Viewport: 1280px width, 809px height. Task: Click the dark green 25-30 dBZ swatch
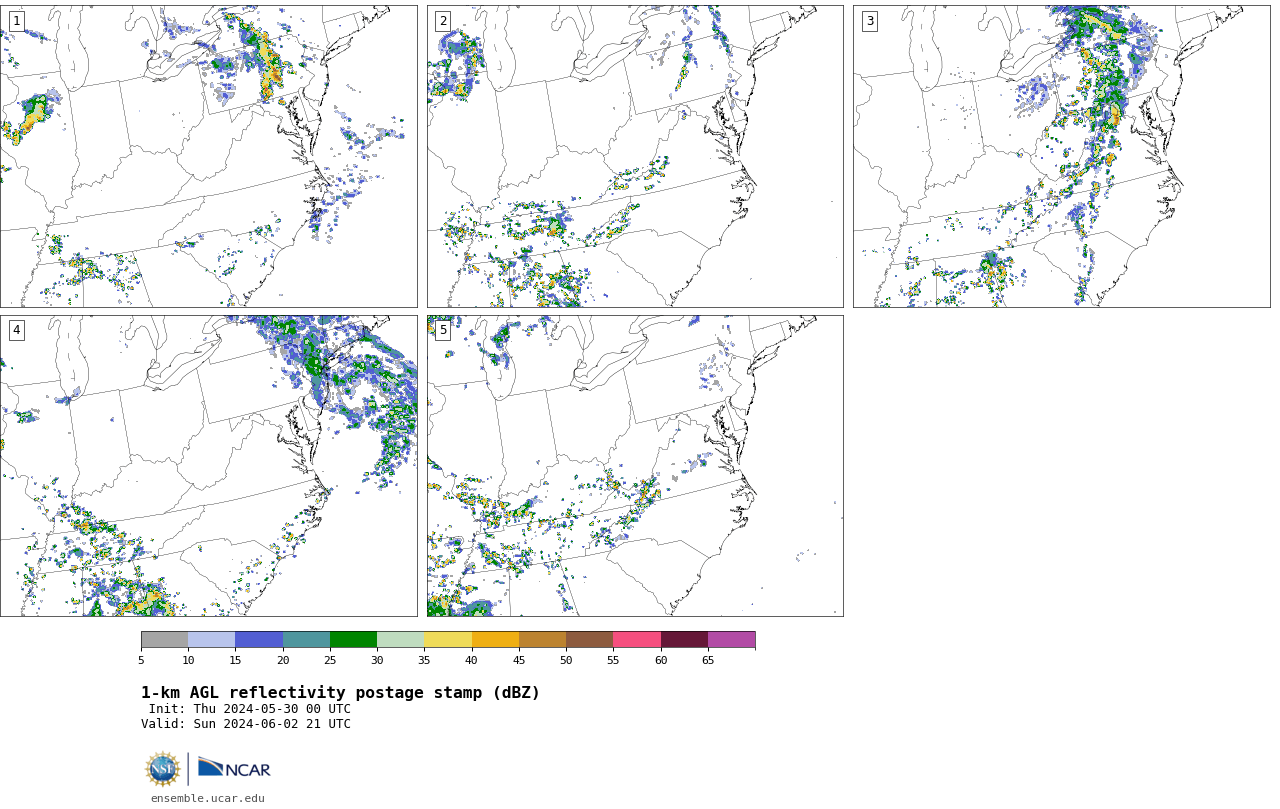[x=353, y=640]
